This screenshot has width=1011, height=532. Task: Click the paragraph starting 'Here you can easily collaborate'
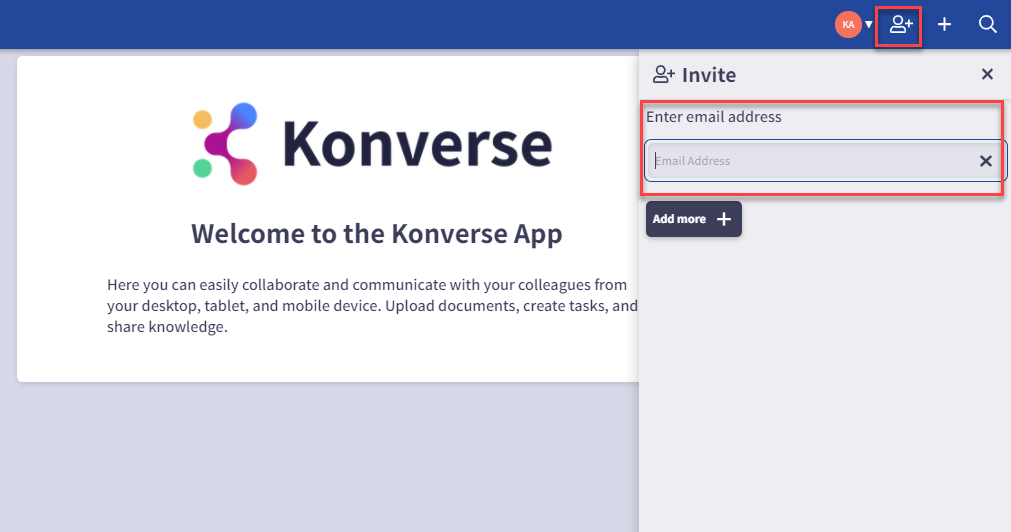(x=372, y=306)
